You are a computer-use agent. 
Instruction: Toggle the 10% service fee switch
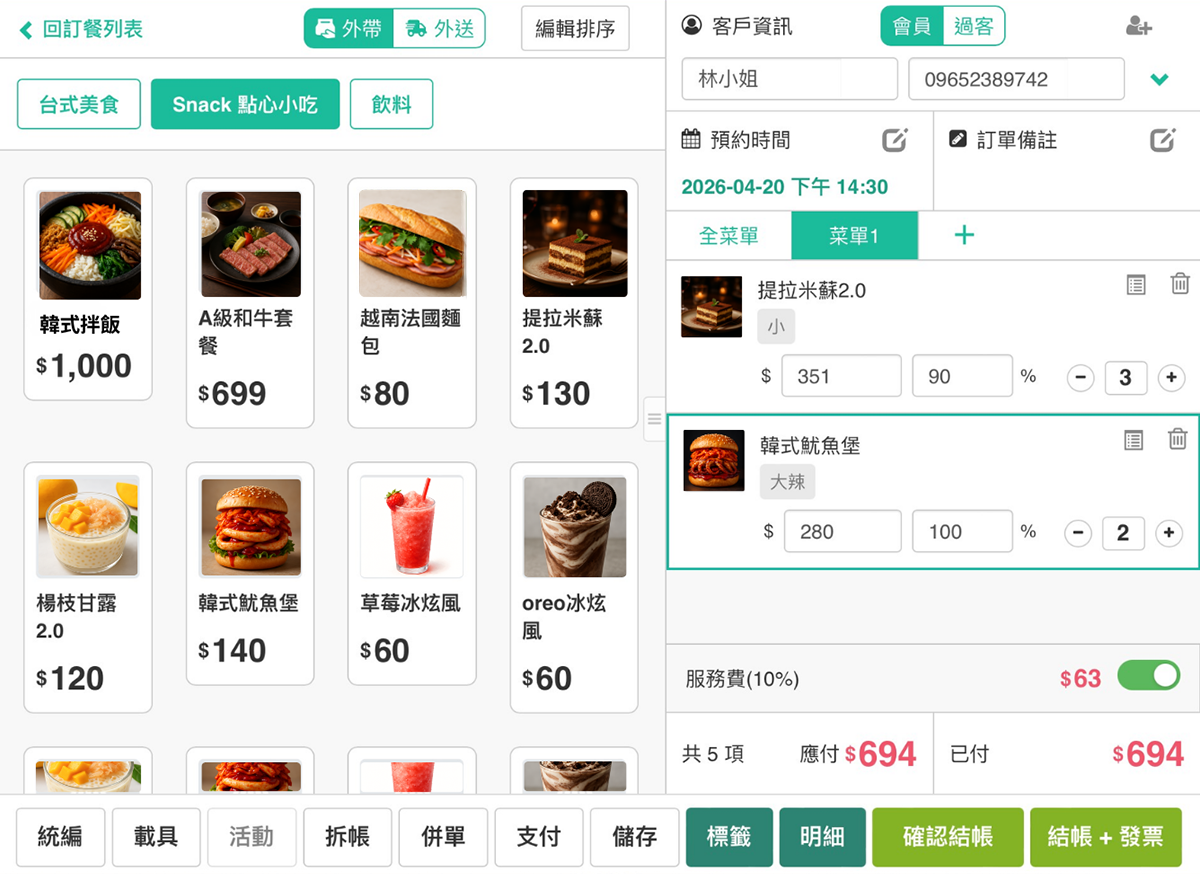click(1149, 677)
